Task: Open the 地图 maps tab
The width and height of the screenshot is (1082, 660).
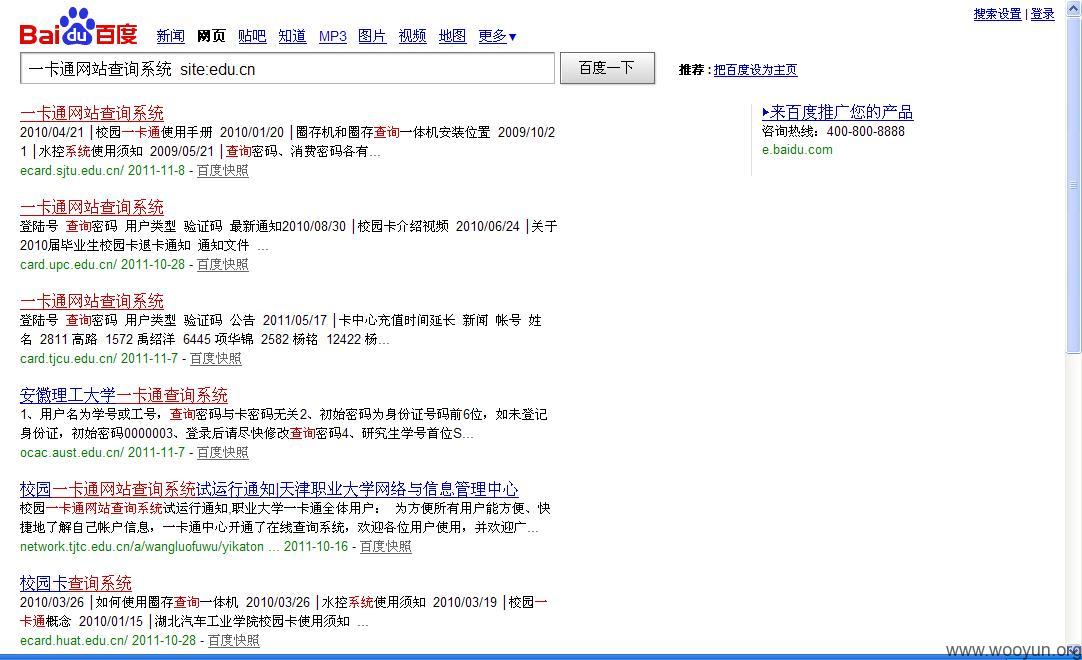Action: tap(452, 36)
